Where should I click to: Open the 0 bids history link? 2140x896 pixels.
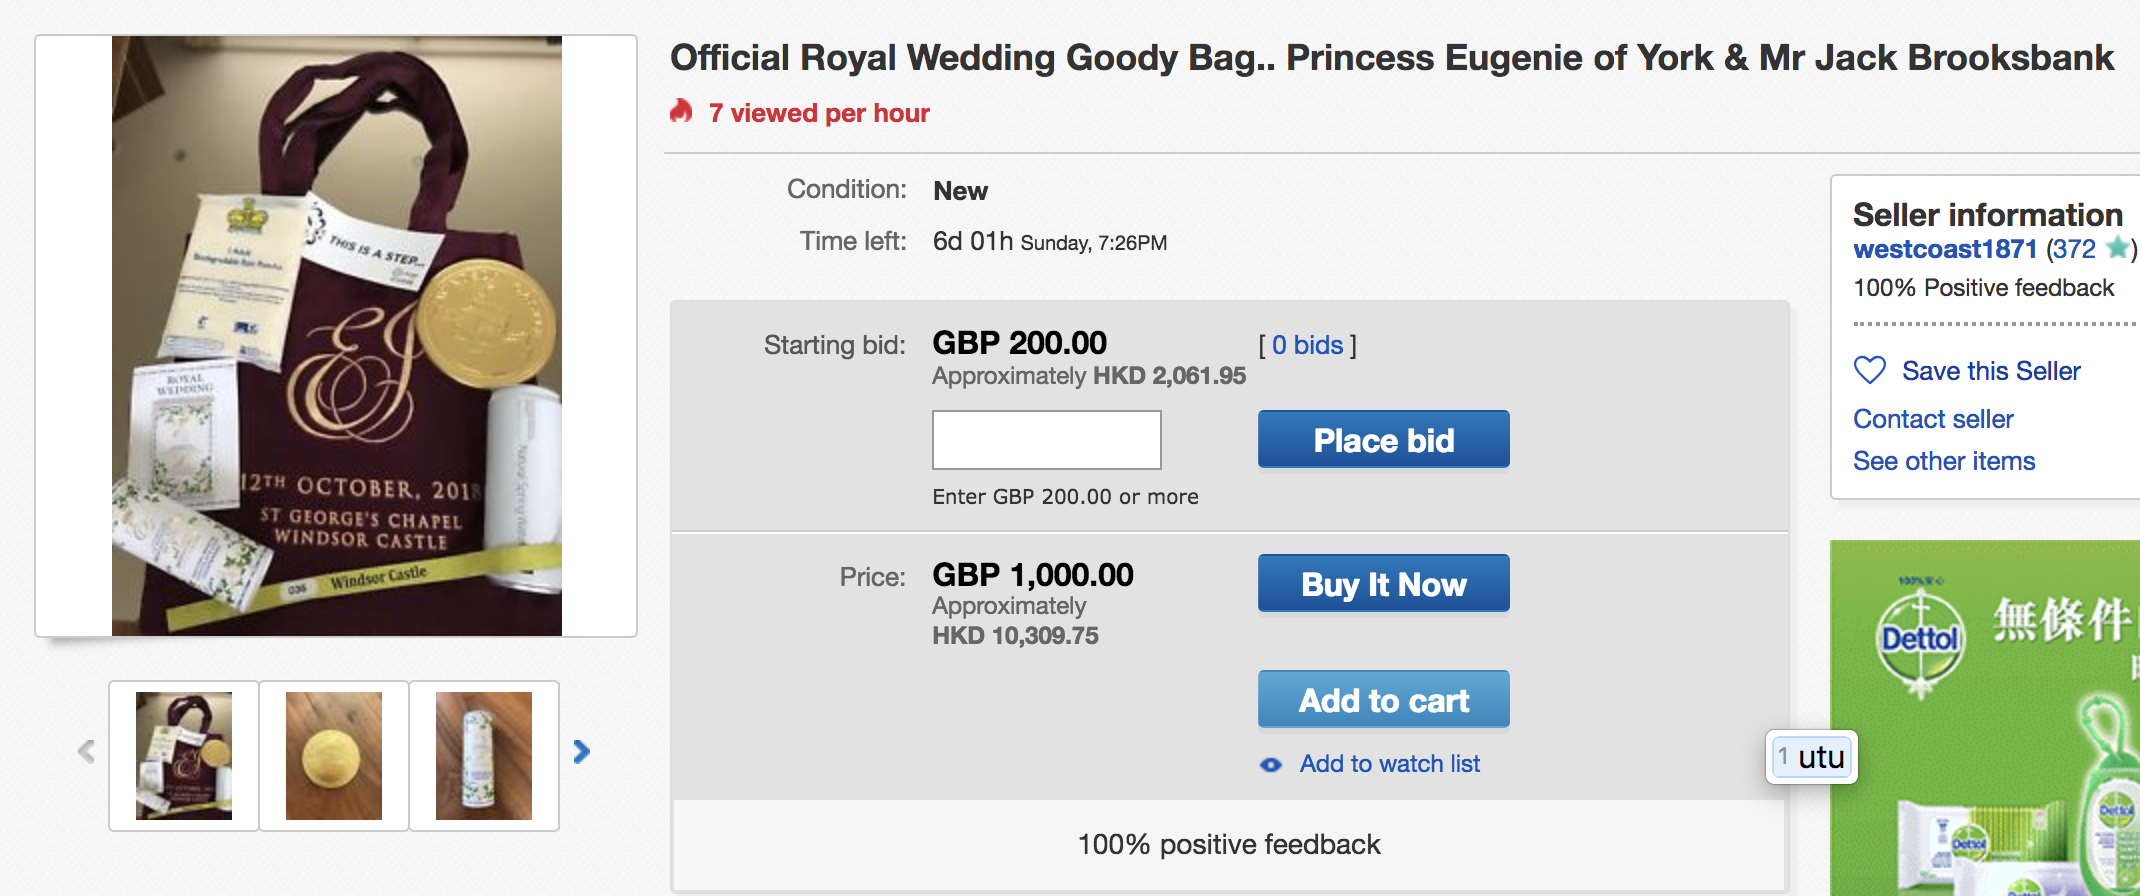[x=1308, y=345]
